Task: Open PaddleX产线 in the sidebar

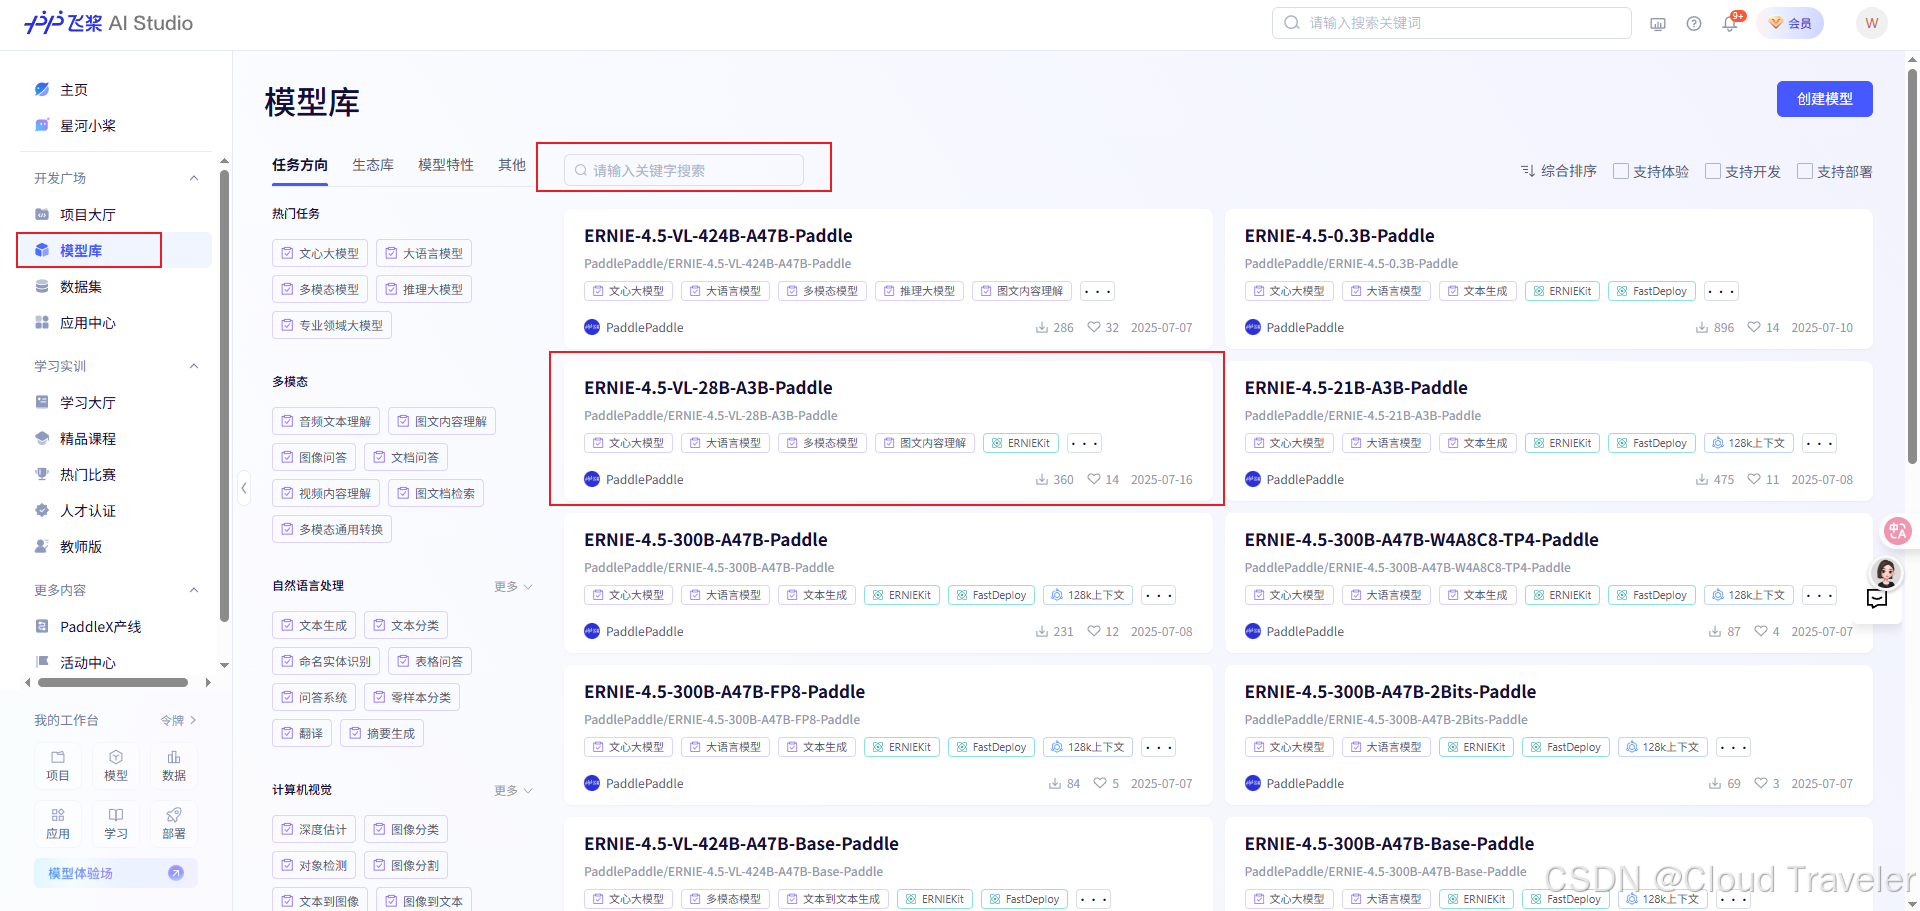Action: (100, 627)
